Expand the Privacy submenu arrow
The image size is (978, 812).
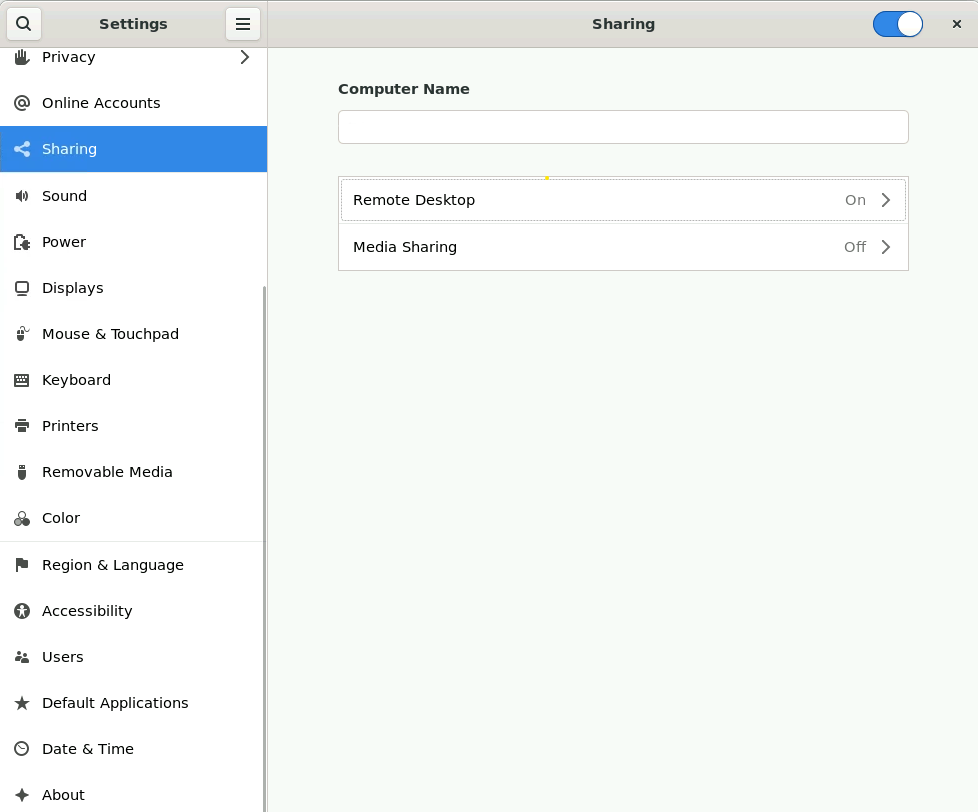tap(245, 57)
